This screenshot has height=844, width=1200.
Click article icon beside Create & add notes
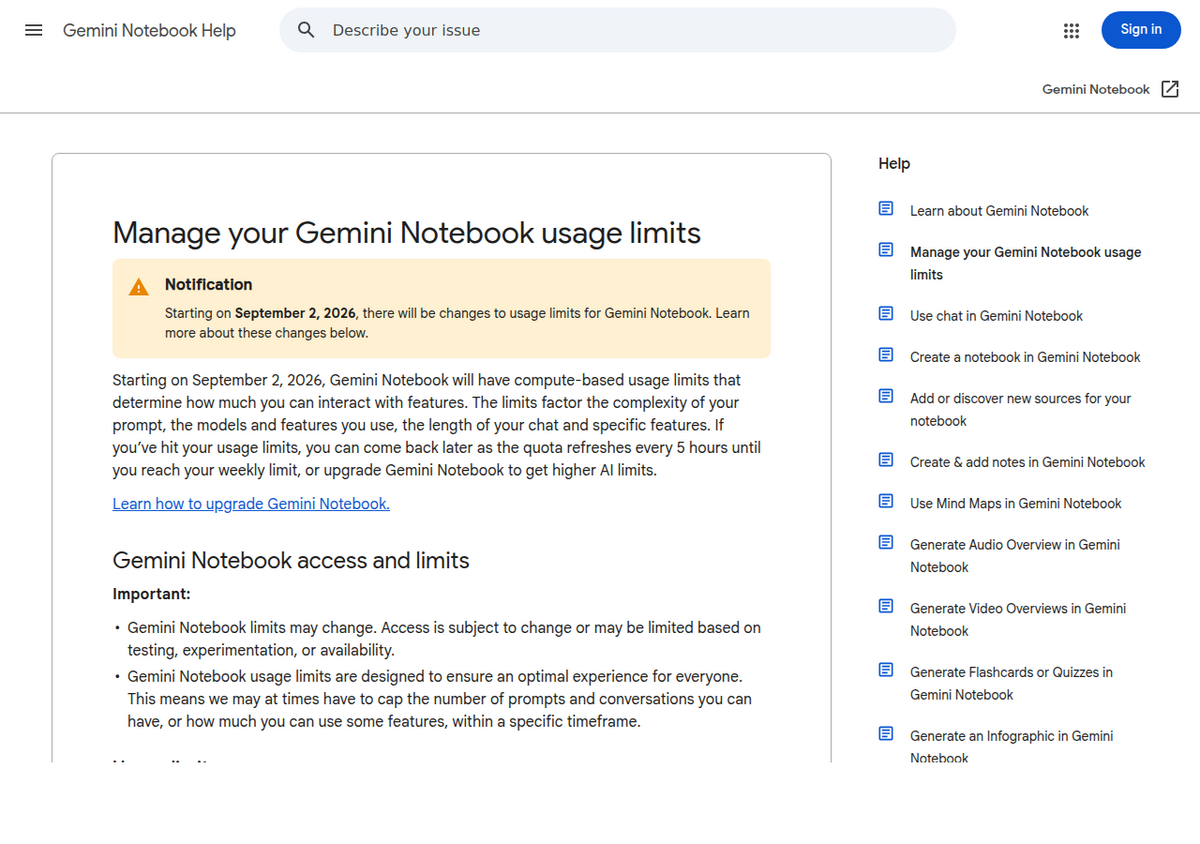[886, 460]
